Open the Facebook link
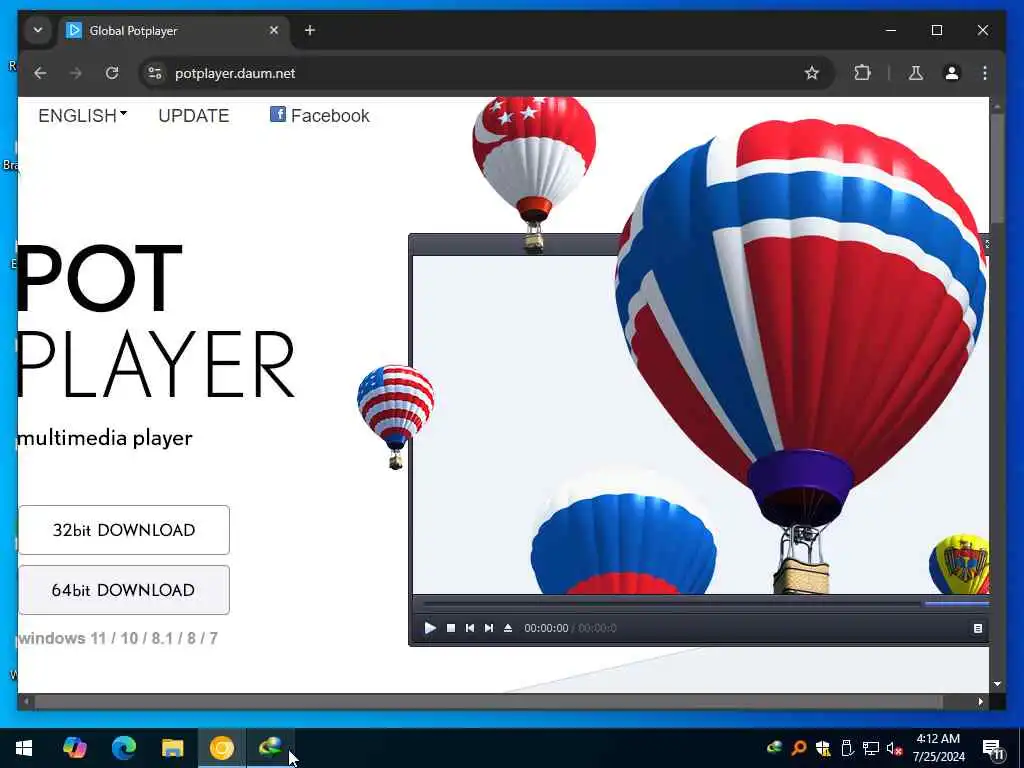 tap(319, 116)
